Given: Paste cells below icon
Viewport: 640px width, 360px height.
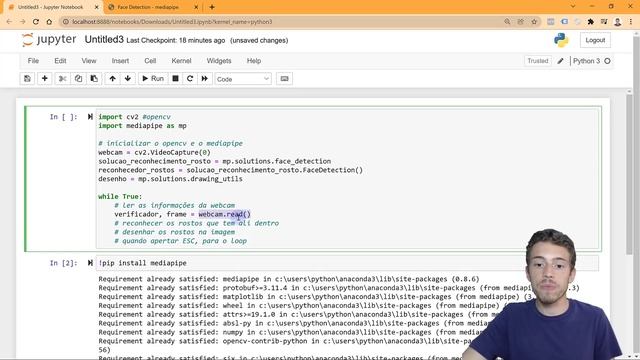Looking at the screenshot, I should [94, 79].
